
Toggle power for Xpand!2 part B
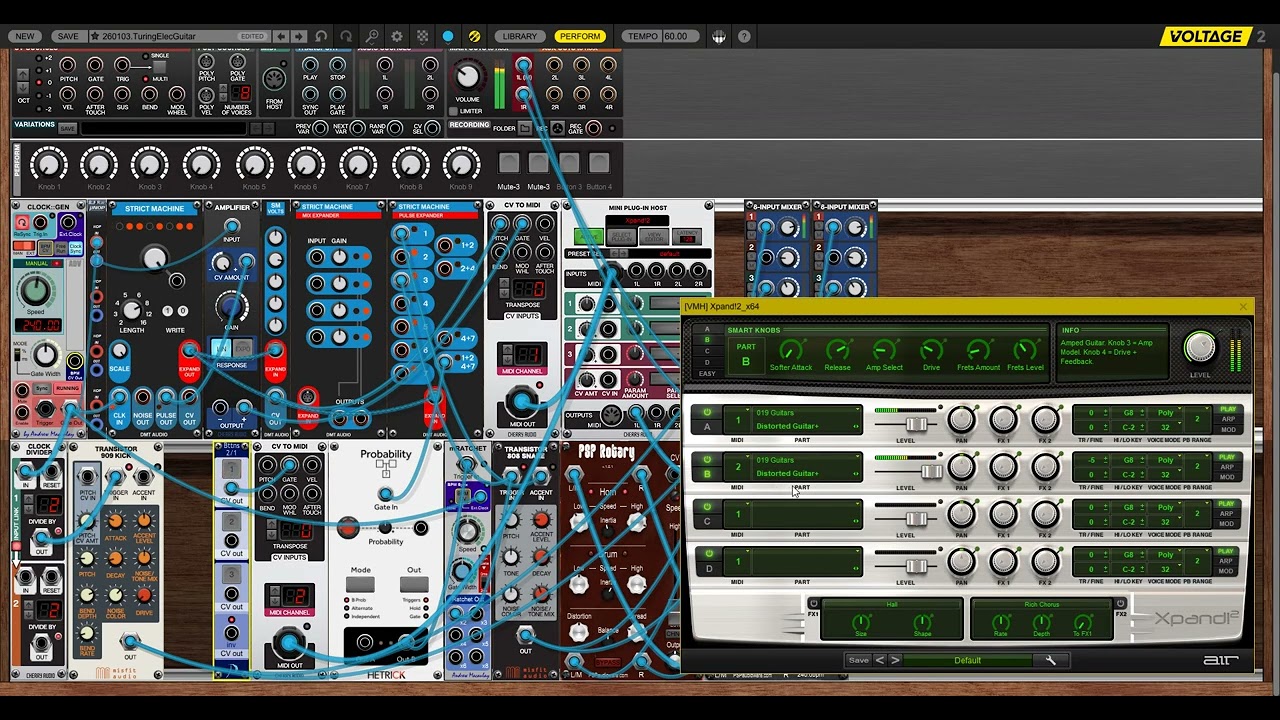[707, 460]
